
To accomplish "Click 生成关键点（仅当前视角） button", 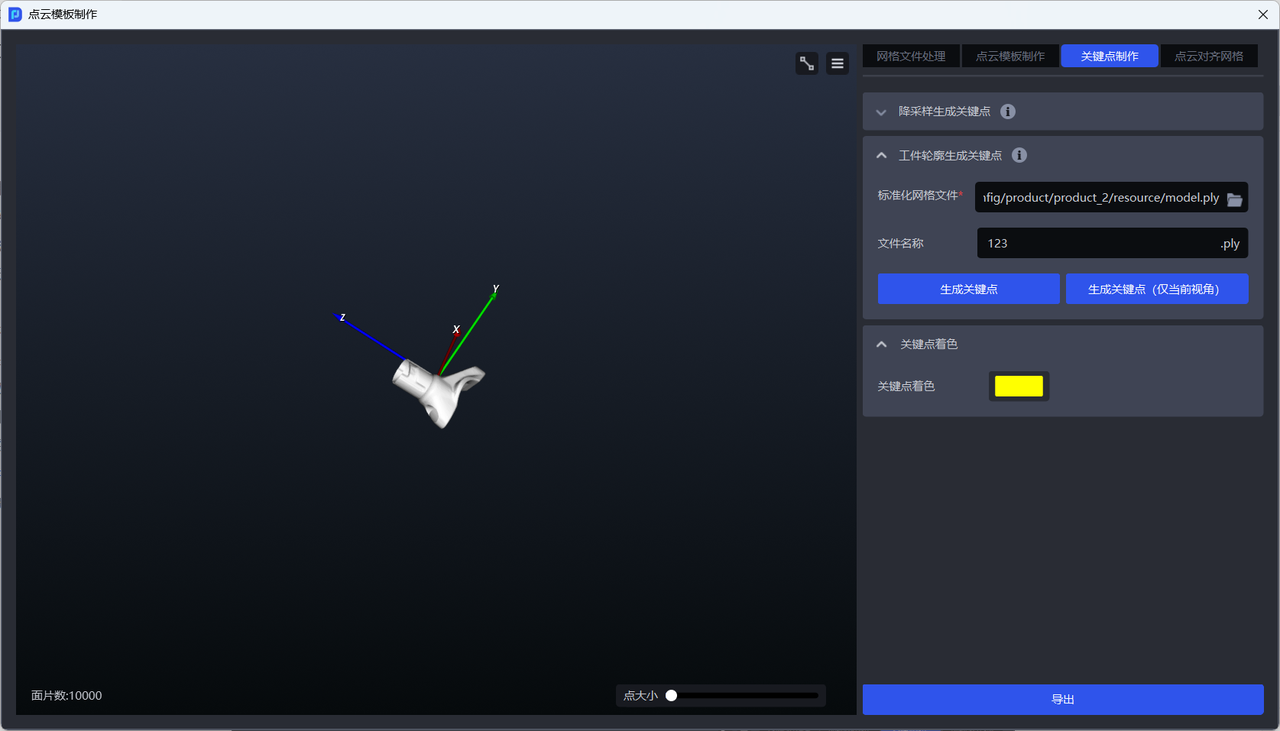I will click(x=1156, y=289).
